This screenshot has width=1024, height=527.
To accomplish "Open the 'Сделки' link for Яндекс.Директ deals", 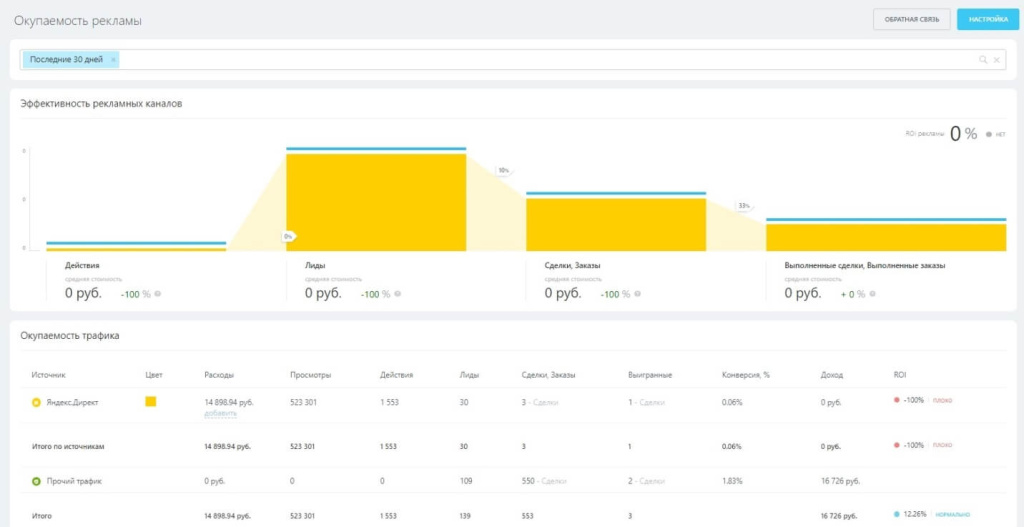I will point(545,401).
